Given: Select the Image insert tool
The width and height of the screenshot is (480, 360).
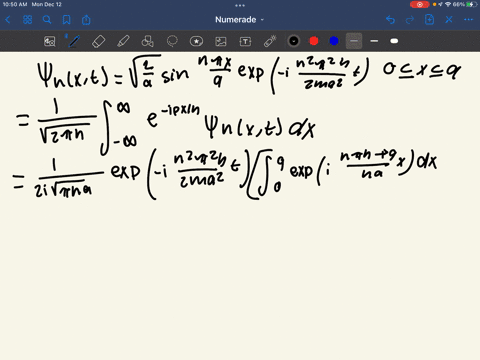Looking at the screenshot, I should tap(221, 41).
